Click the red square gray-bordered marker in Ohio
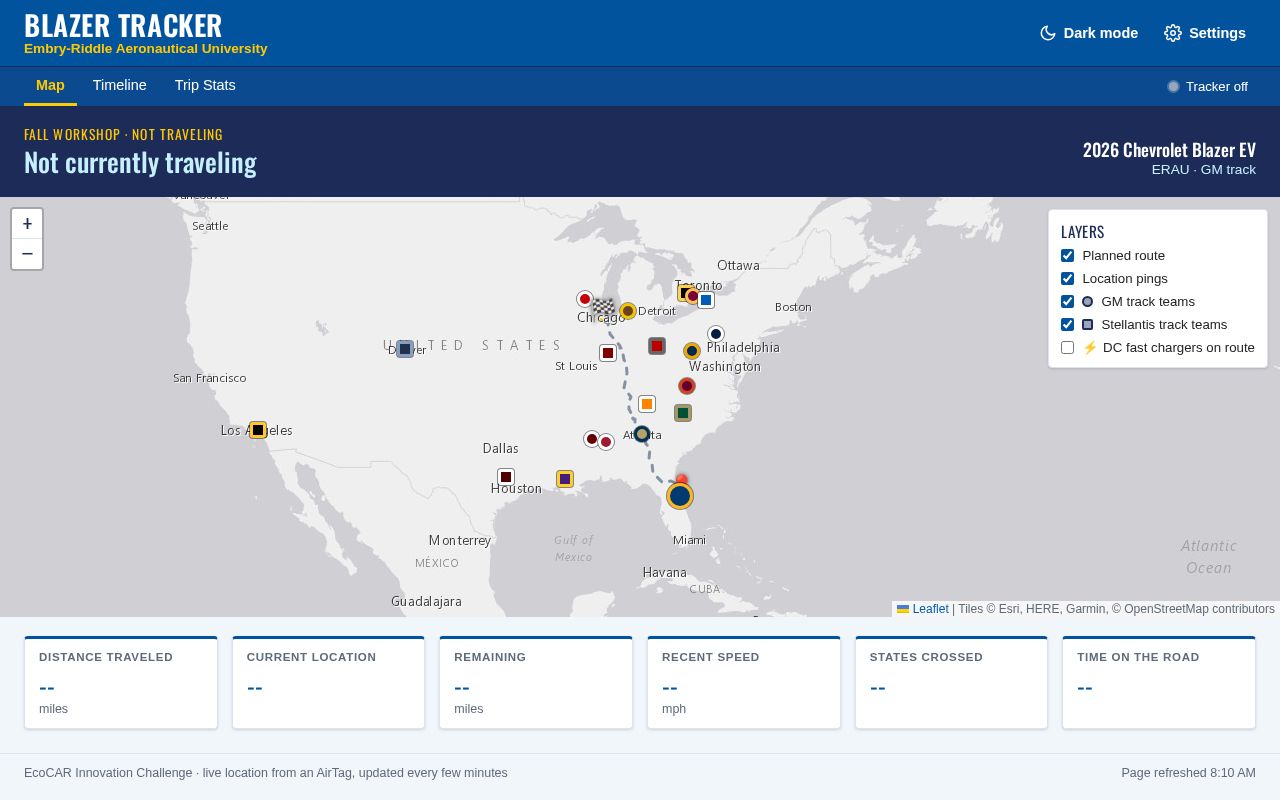 [x=657, y=346]
